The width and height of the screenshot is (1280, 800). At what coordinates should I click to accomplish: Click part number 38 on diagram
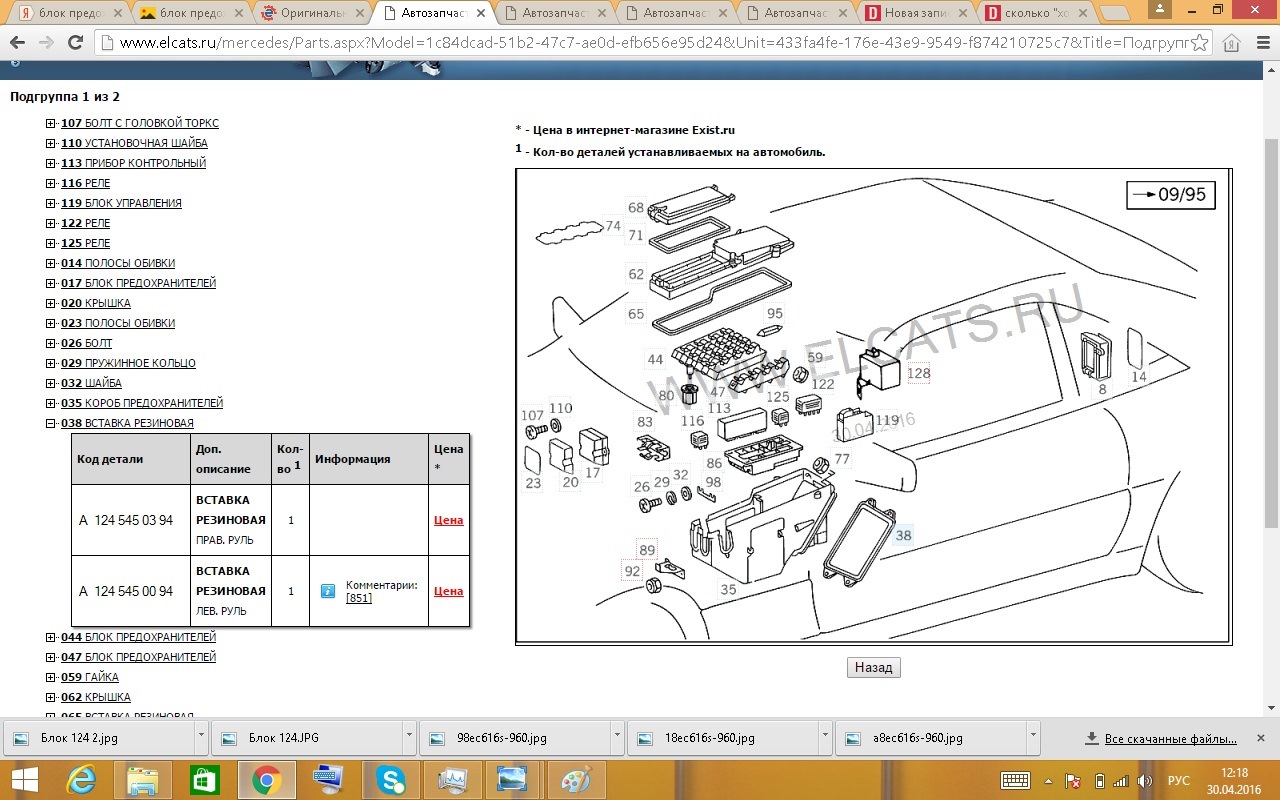903,535
